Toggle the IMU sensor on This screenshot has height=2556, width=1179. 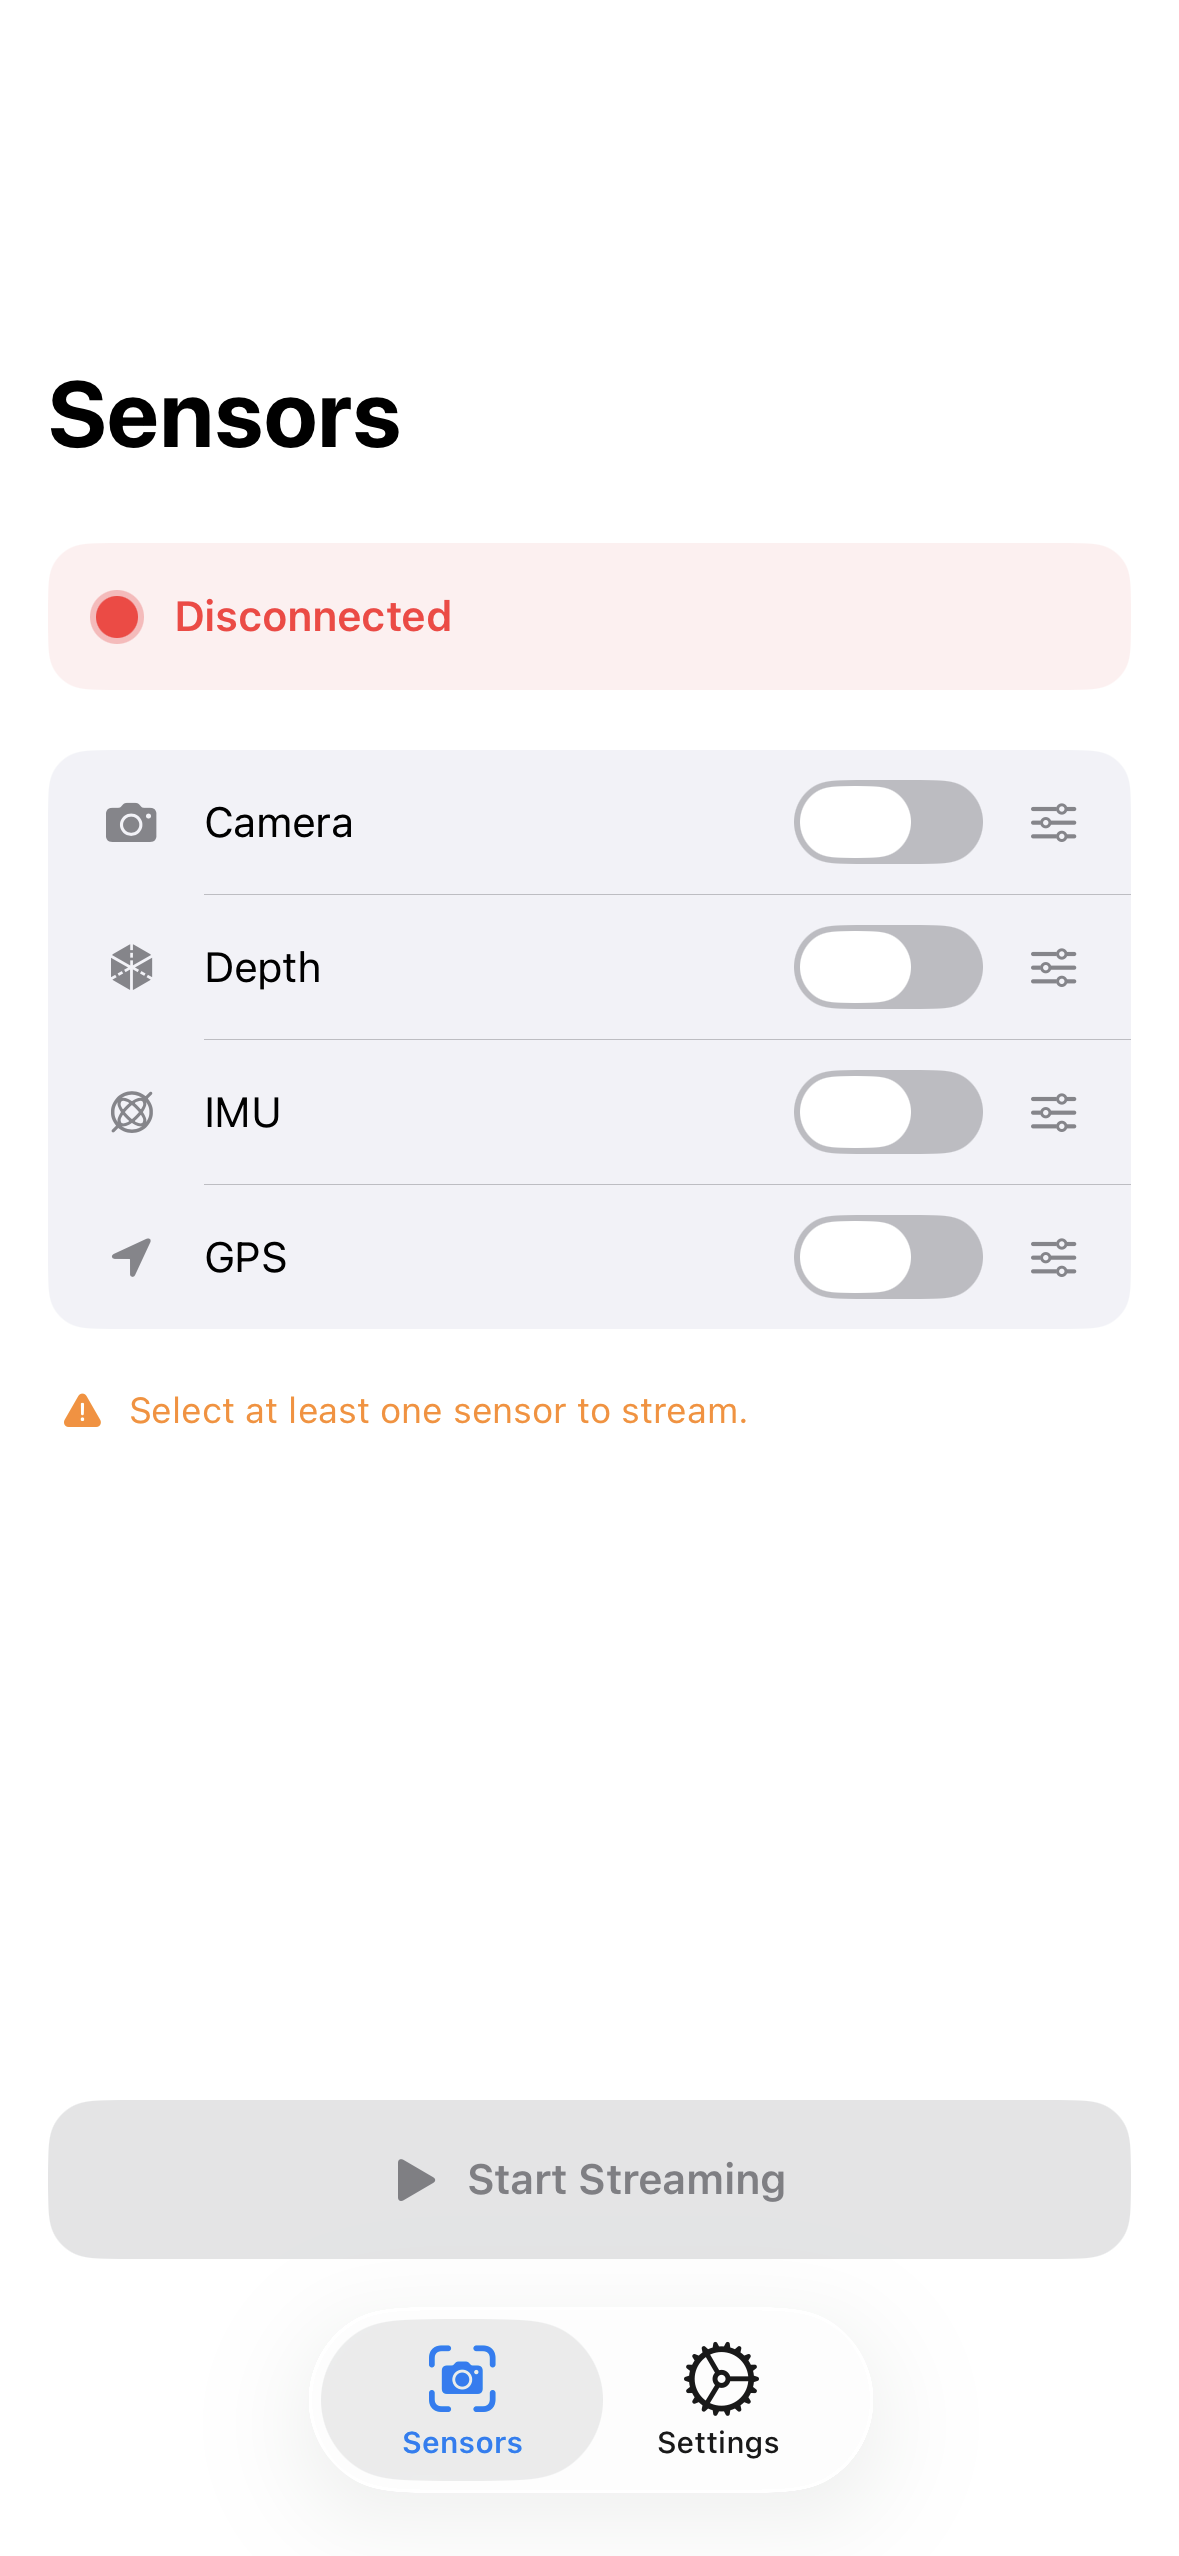point(887,1112)
